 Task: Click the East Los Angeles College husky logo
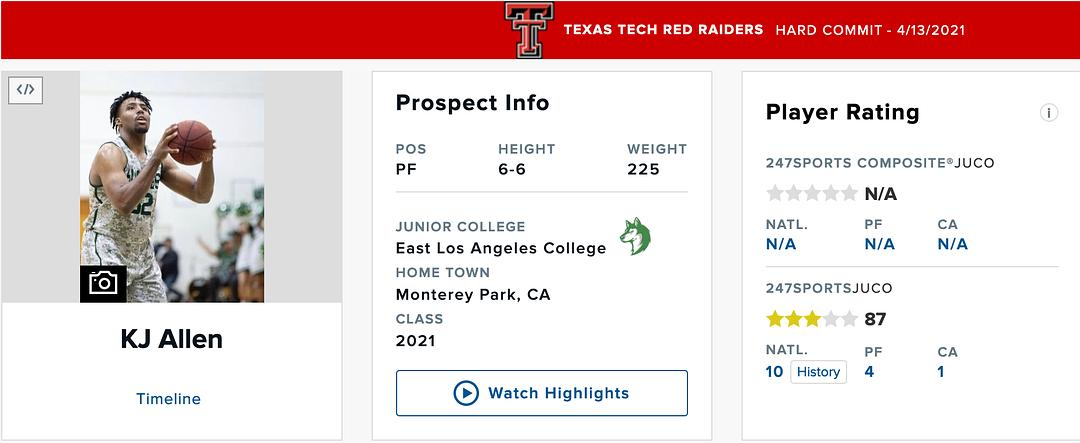coord(635,236)
